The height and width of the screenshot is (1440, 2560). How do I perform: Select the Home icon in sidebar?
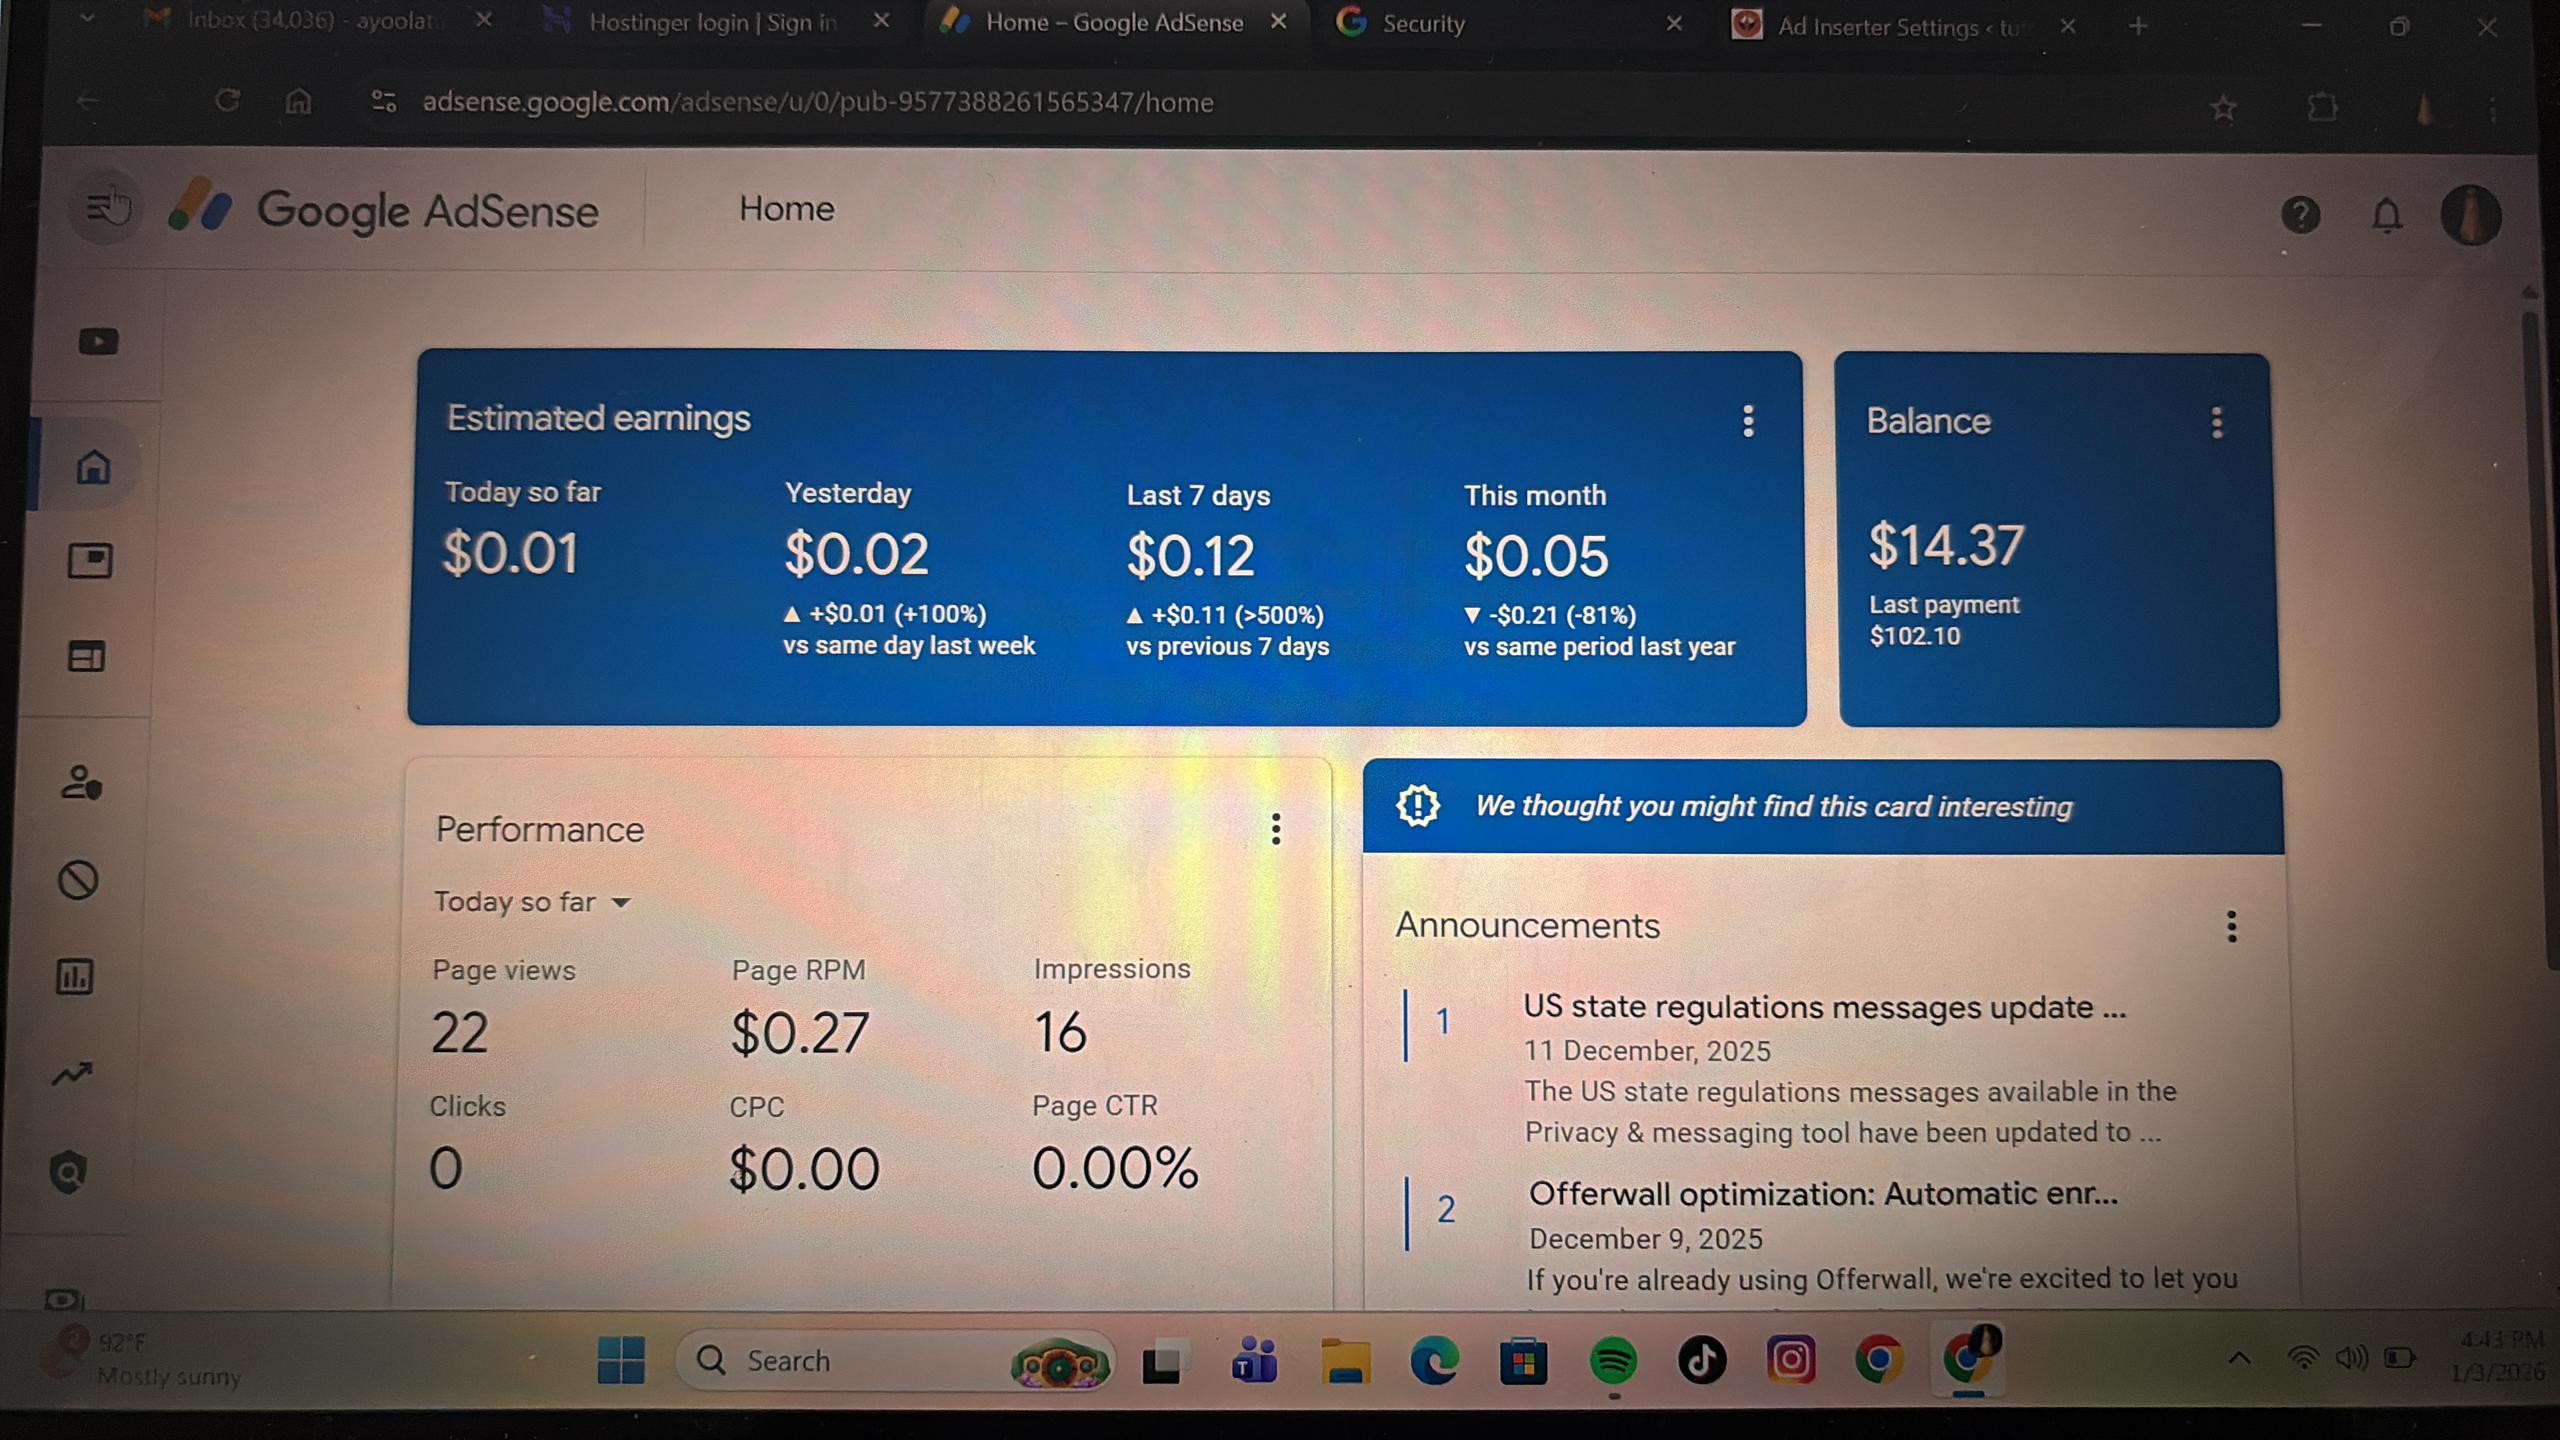point(93,467)
